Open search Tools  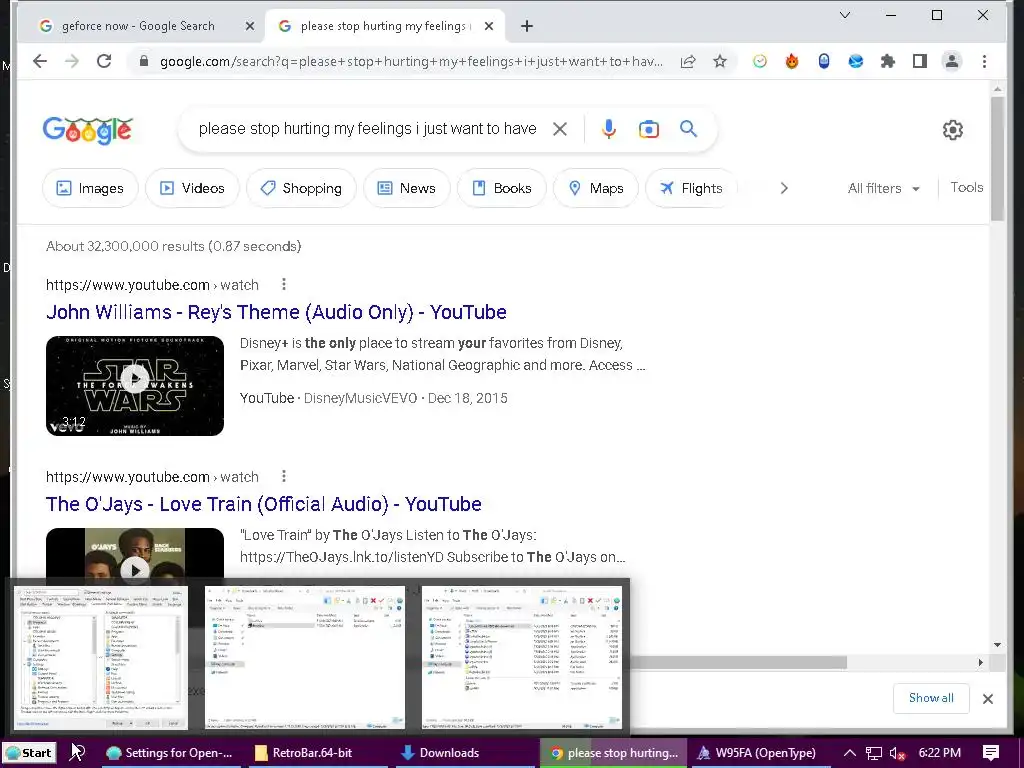[967, 187]
